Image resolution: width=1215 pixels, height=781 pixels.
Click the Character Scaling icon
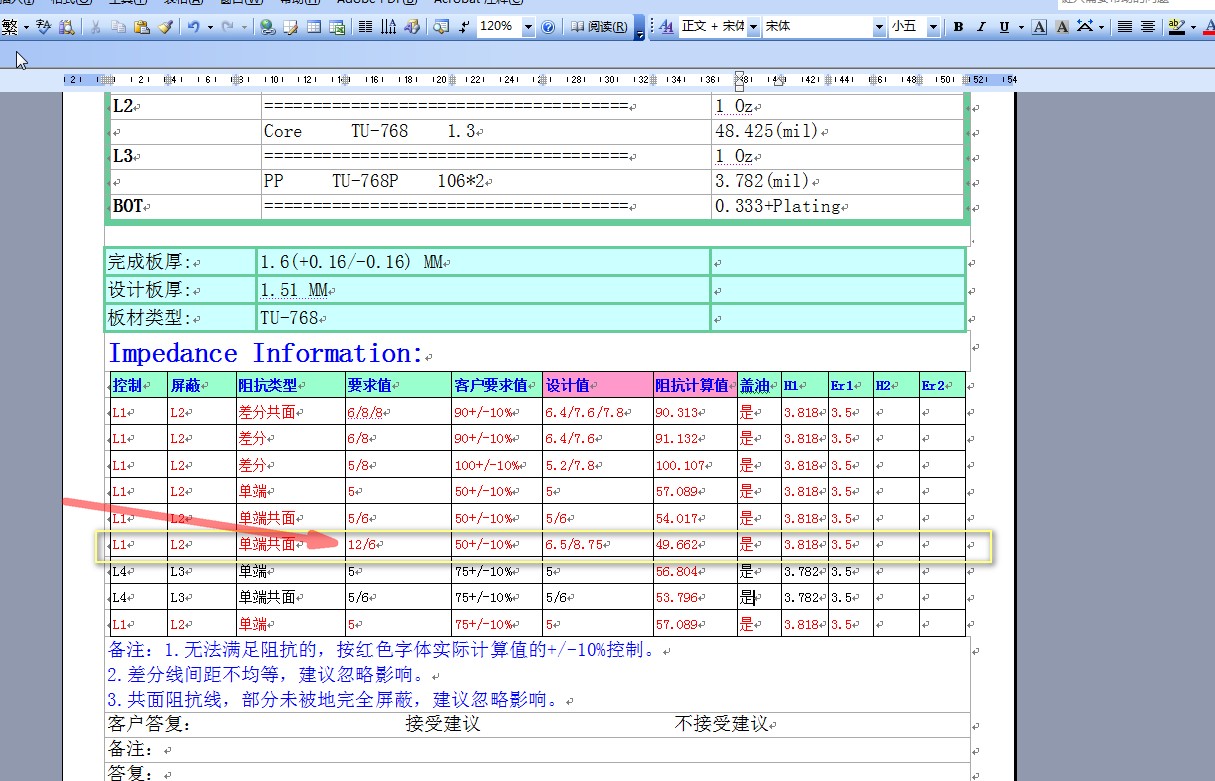pyautogui.click(x=1084, y=27)
